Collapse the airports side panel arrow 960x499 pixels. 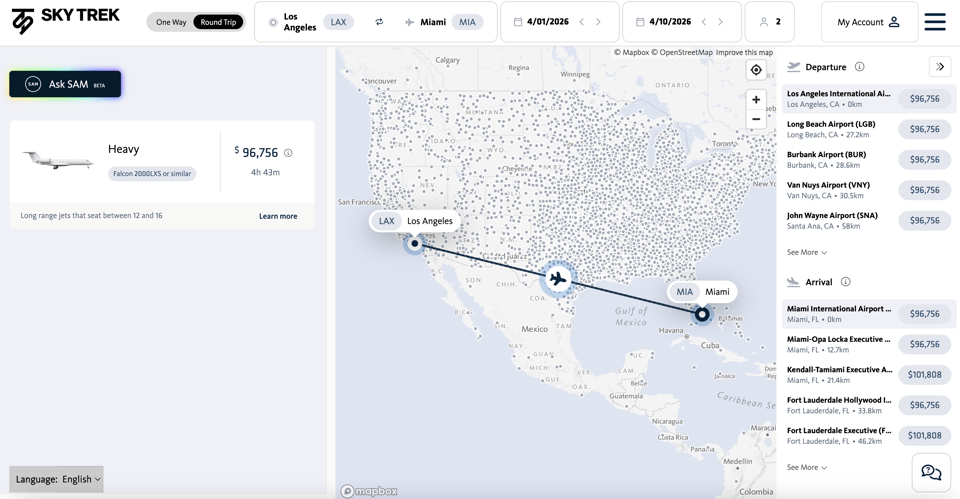tap(940, 67)
